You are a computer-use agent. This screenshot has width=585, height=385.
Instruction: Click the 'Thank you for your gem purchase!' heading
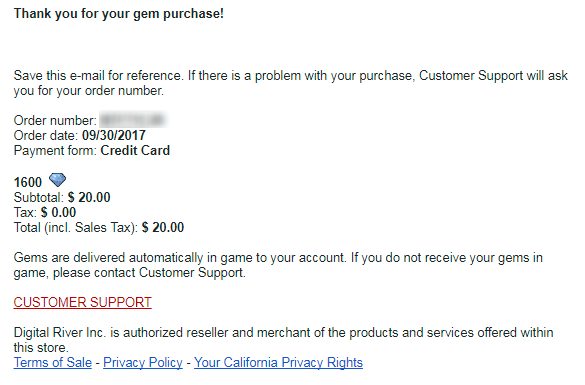[x=119, y=13]
